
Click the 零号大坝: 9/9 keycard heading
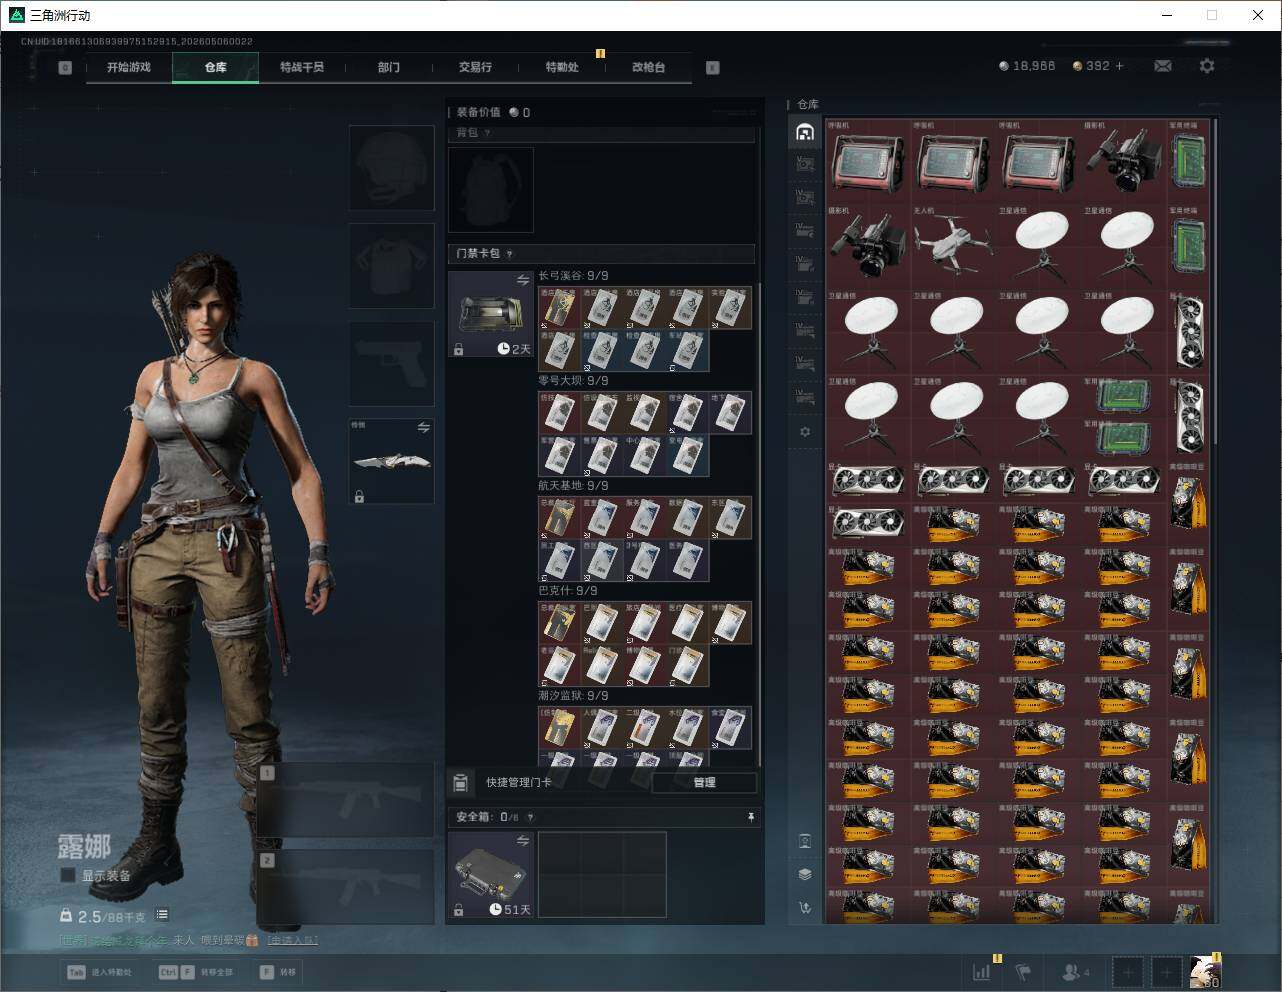(574, 380)
